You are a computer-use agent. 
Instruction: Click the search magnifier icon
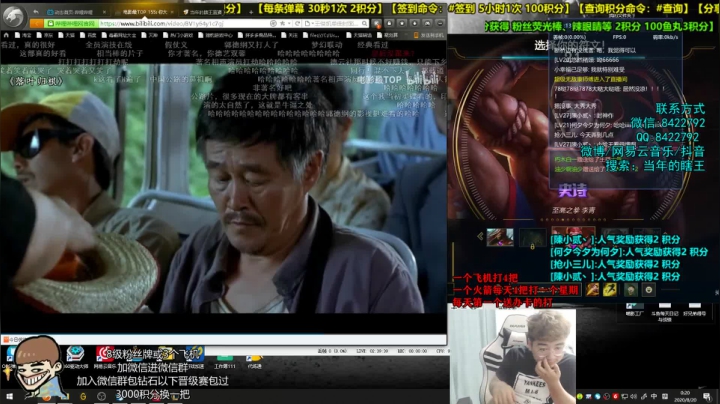click(365, 23)
